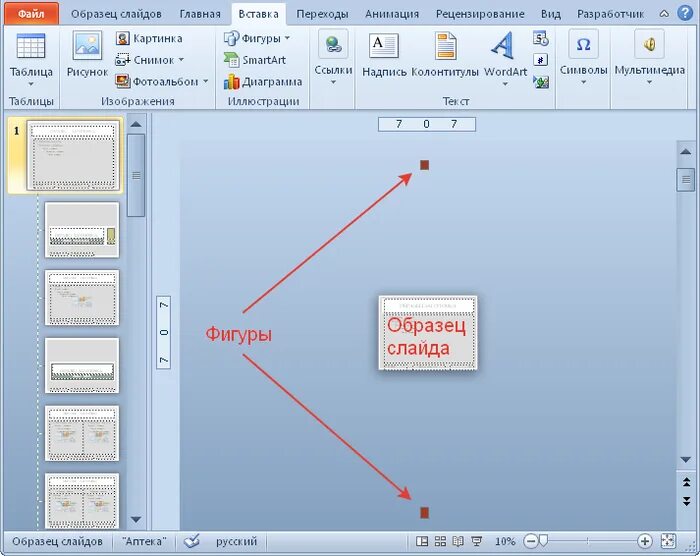The width and height of the screenshot is (700, 556).
Task: Minimize the ribbon with caret arrow
Action: [x=664, y=14]
